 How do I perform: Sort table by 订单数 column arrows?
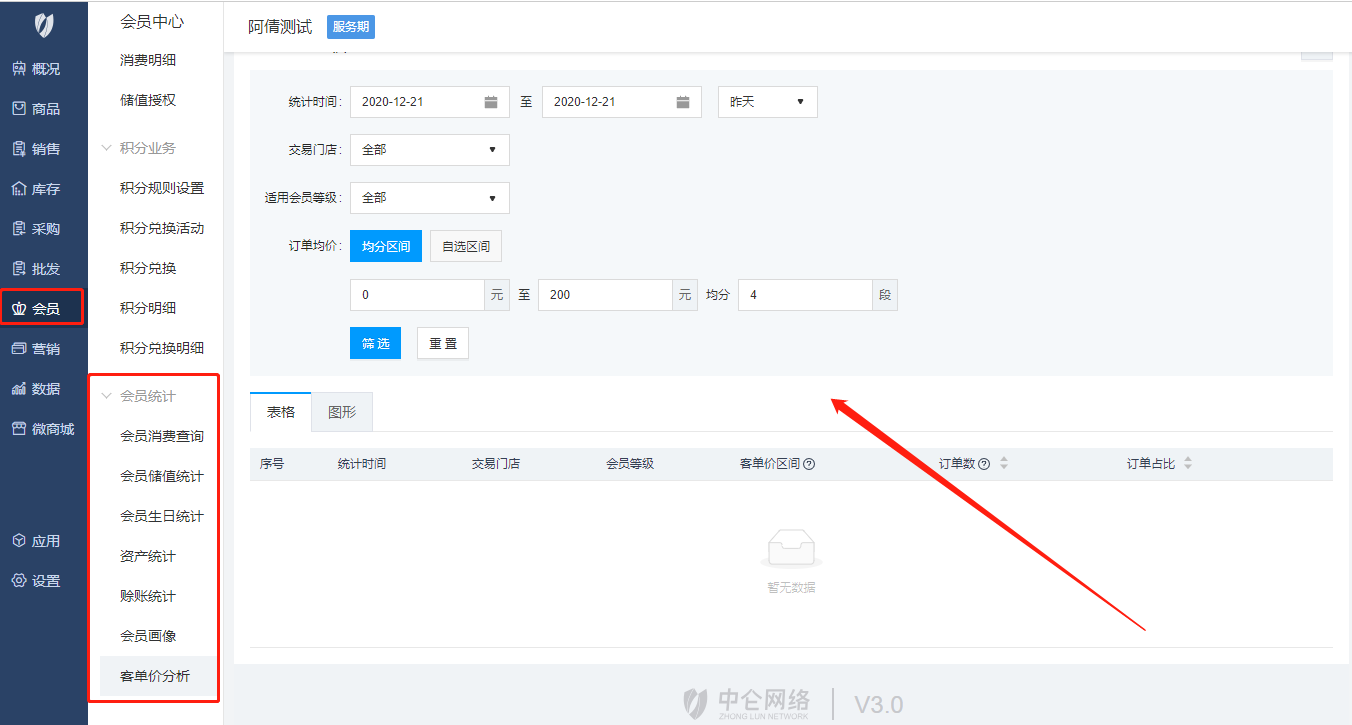coord(1004,464)
